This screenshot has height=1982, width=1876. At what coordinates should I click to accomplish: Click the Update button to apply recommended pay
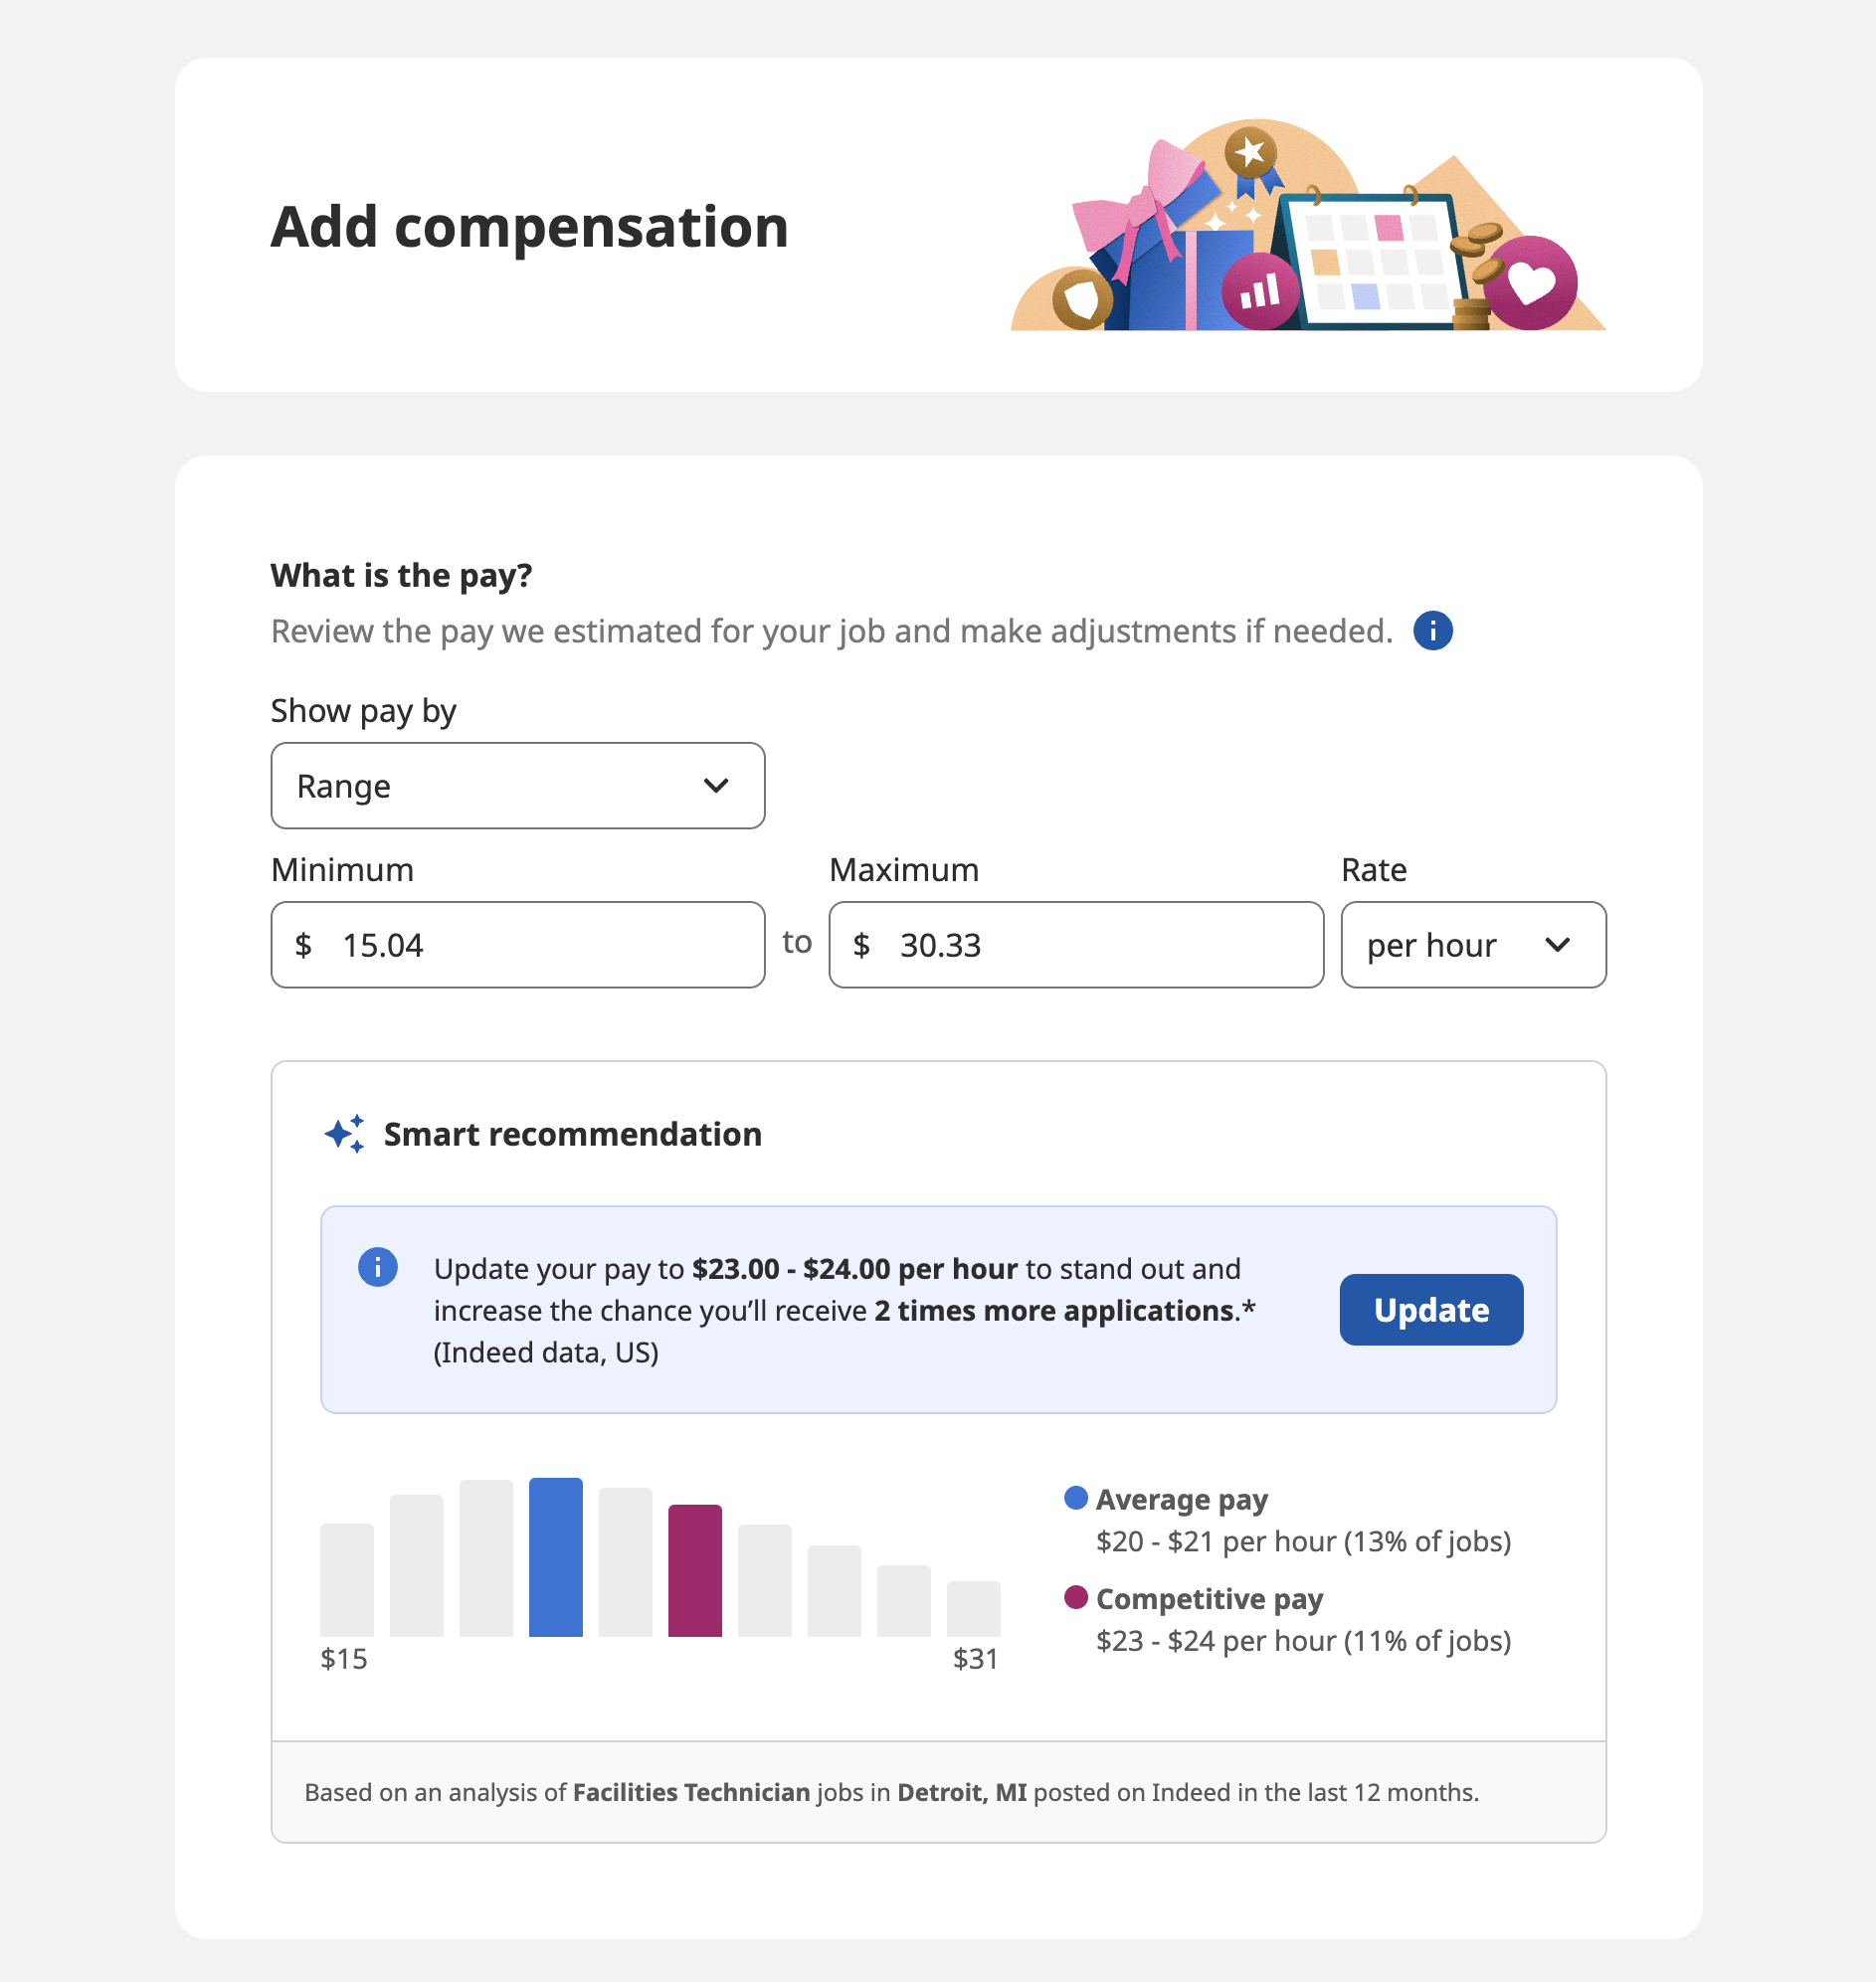pyautogui.click(x=1430, y=1309)
